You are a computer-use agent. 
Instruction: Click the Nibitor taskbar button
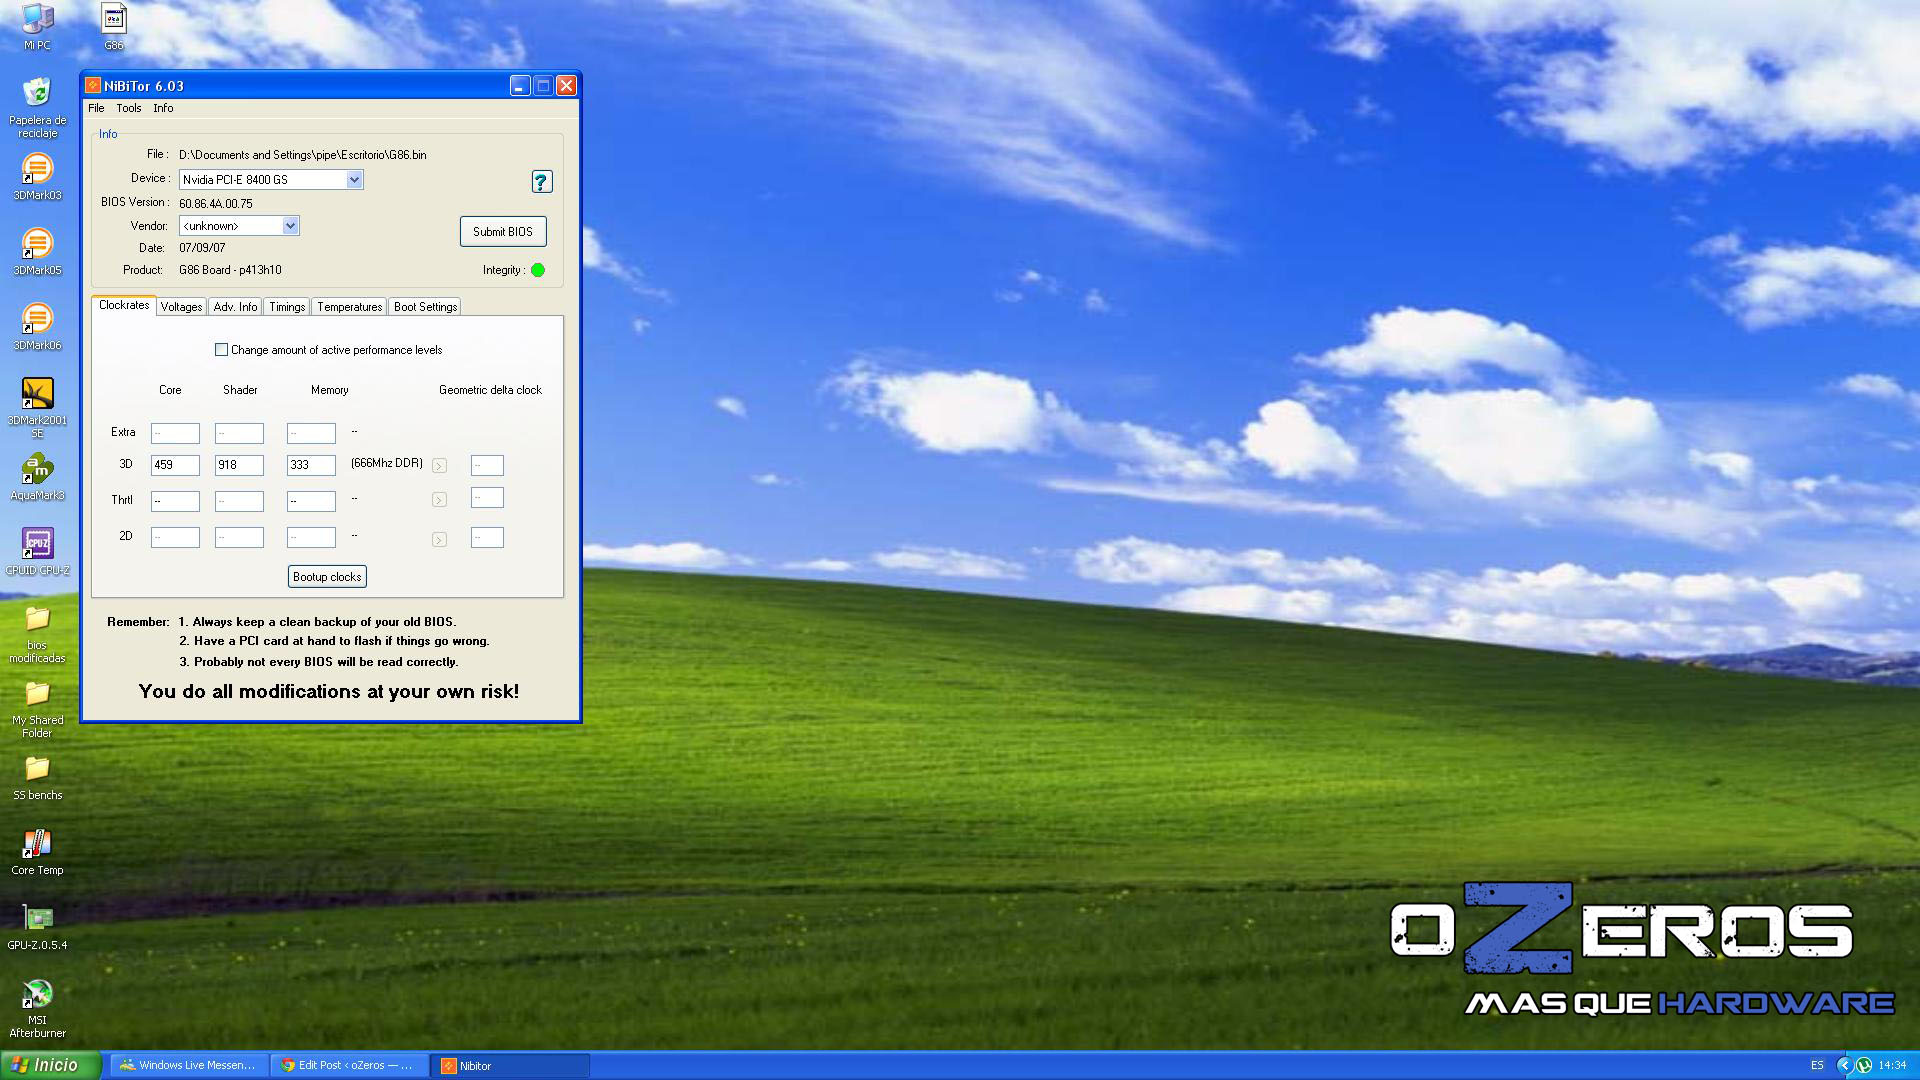coord(510,1066)
